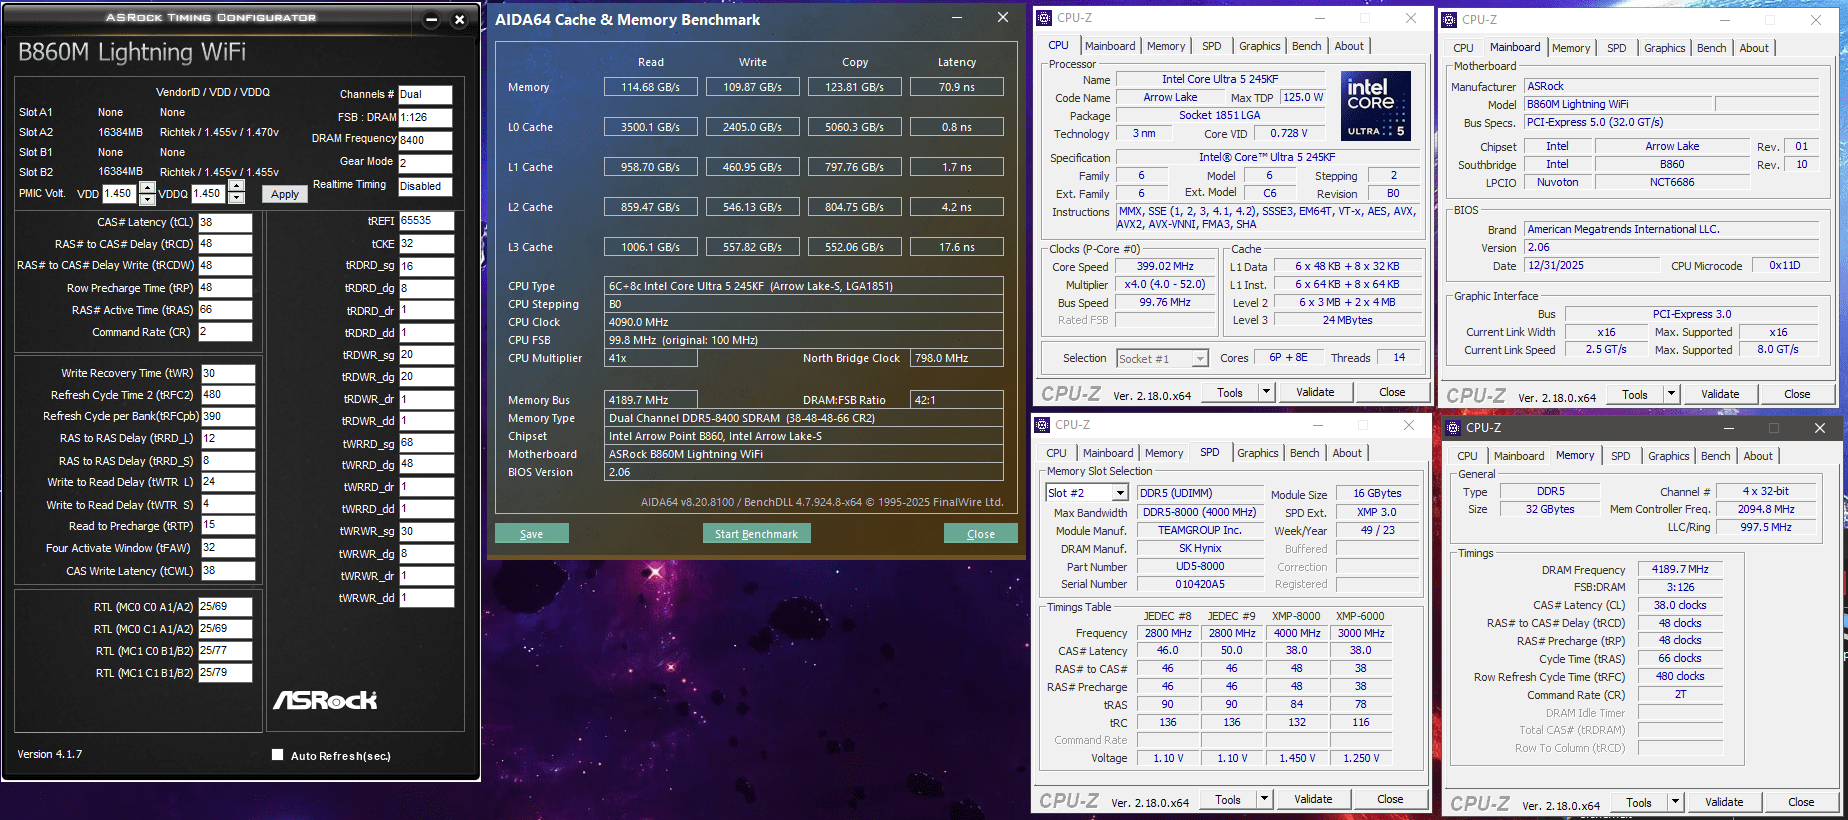Click Core Speed 399.02 MHz value
Viewport: 1848px width, 820px height.
tap(1165, 267)
